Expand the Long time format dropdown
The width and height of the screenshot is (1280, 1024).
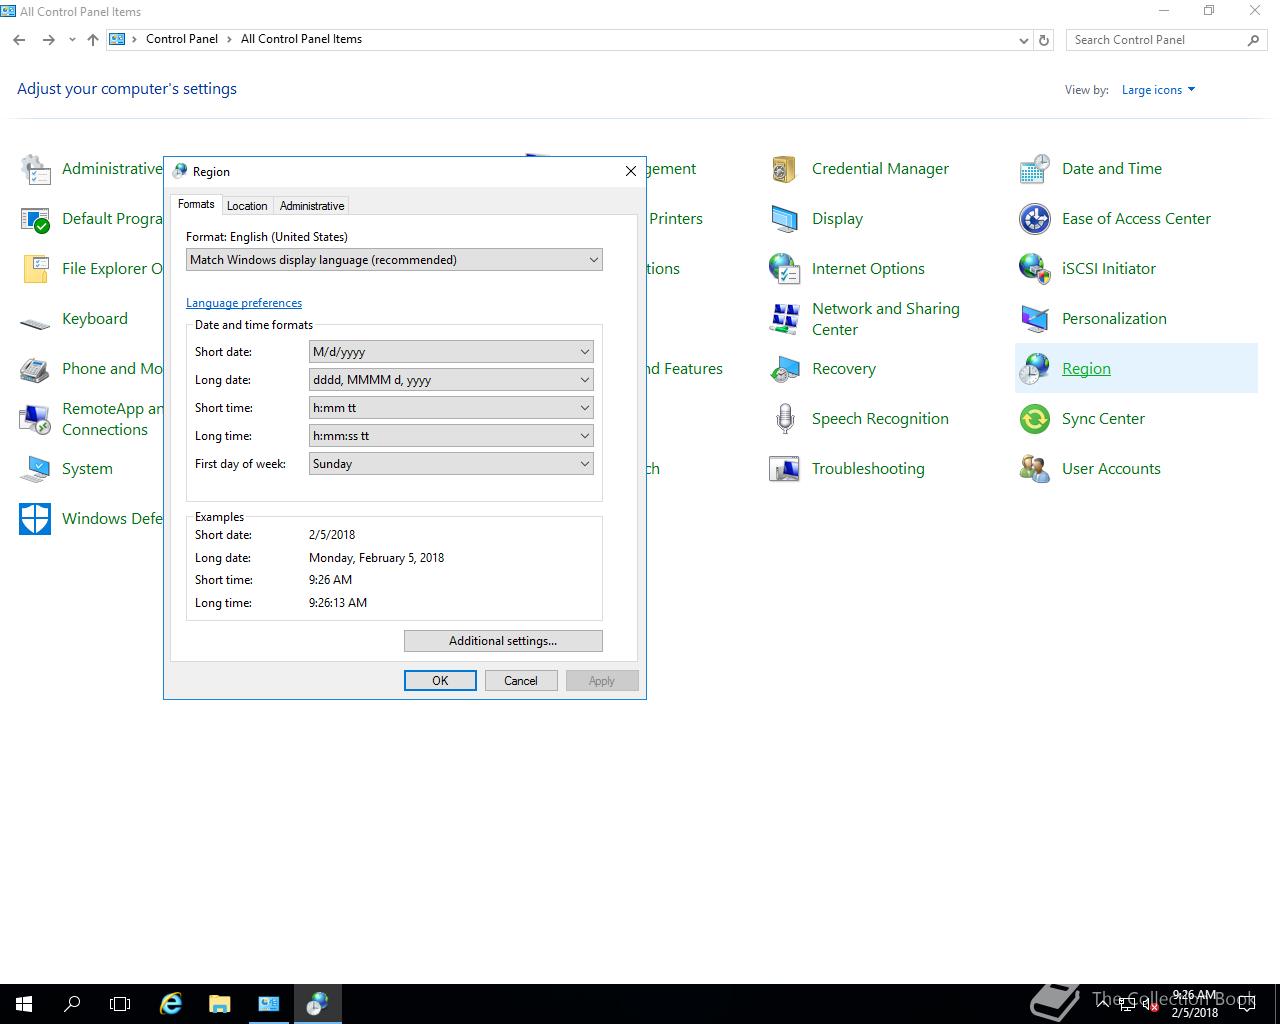[x=451, y=436]
